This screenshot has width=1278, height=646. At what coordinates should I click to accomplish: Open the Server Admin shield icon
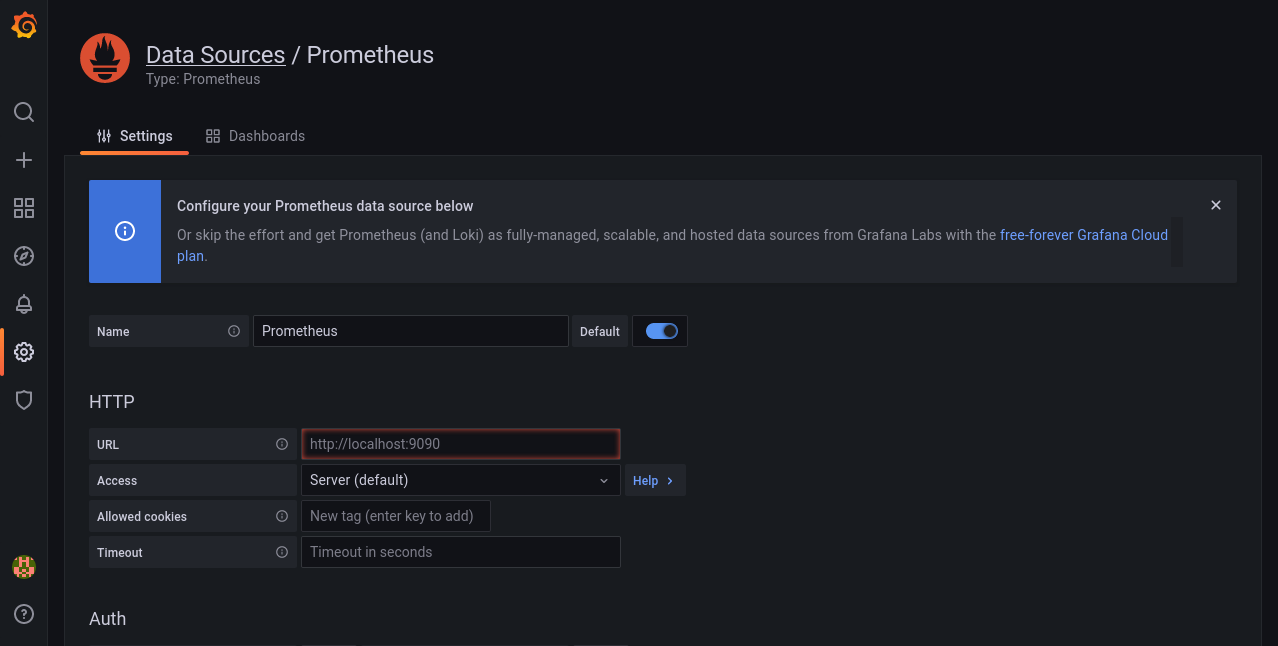23,400
